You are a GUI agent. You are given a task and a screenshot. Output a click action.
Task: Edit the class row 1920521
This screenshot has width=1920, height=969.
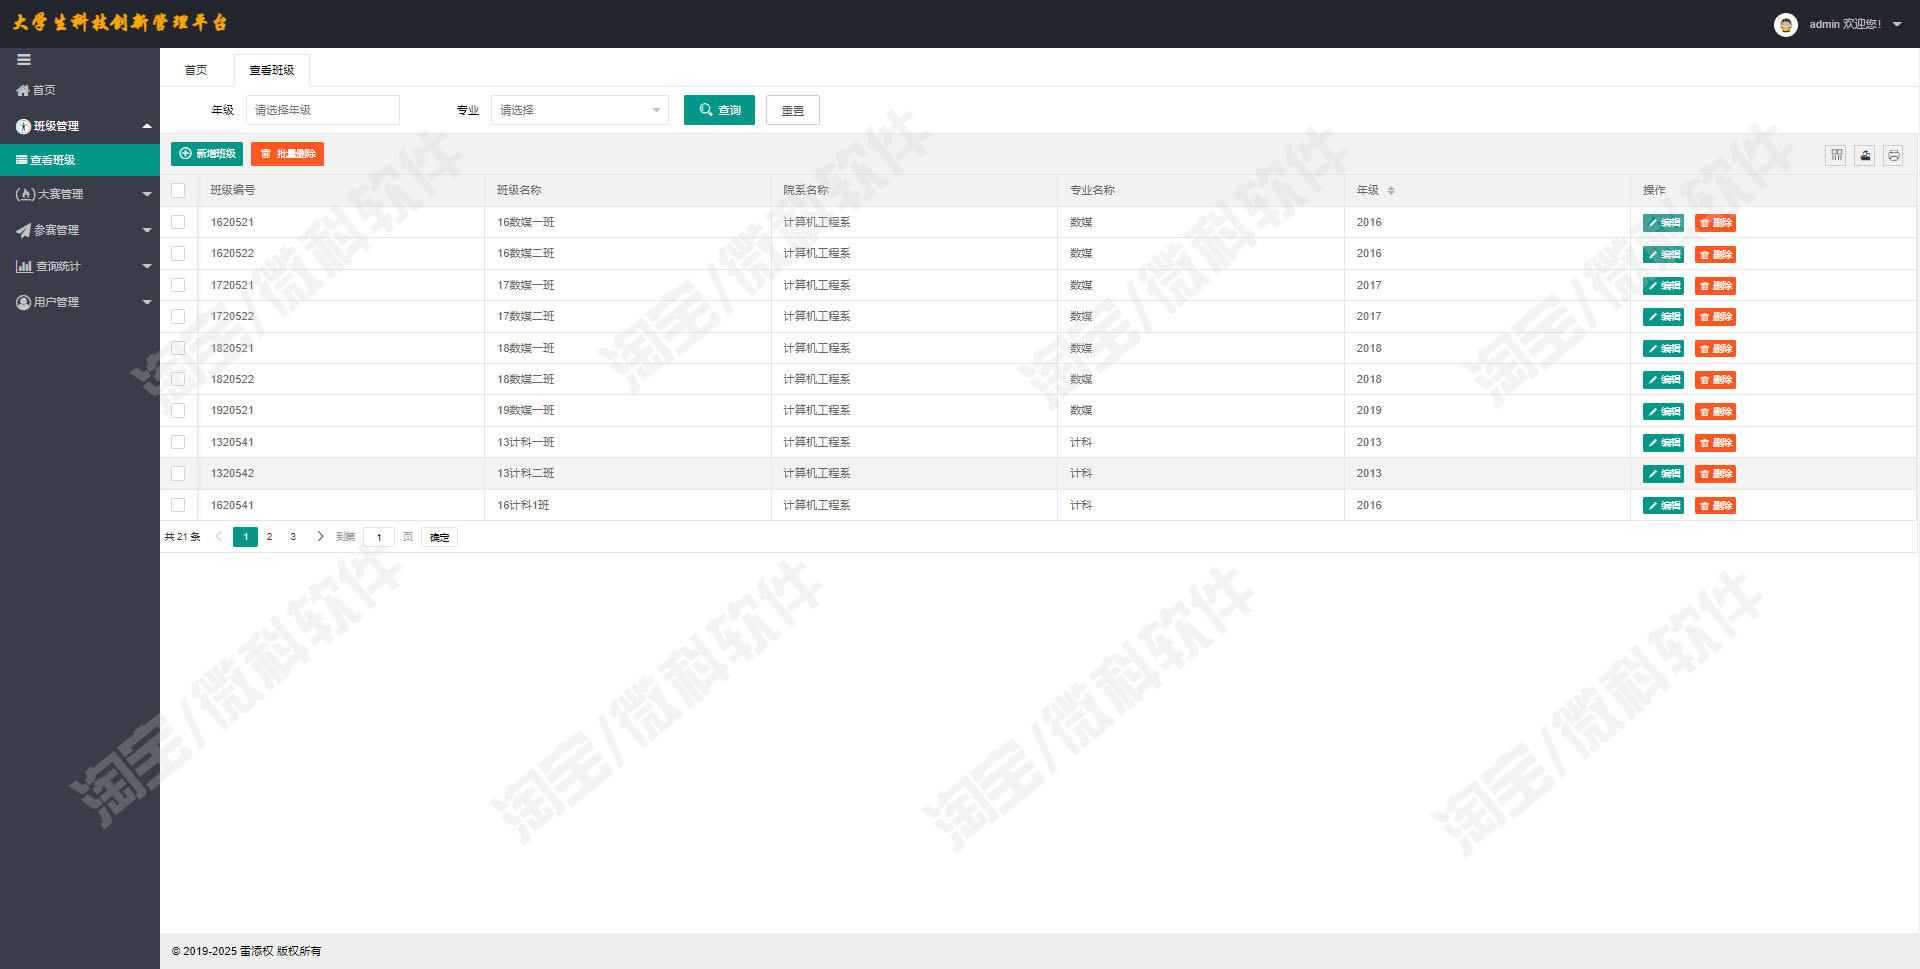click(x=1663, y=411)
